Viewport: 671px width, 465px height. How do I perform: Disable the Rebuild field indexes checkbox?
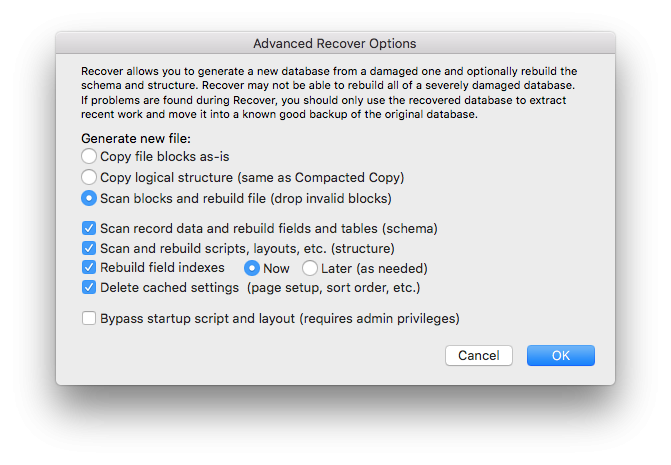(x=89, y=267)
